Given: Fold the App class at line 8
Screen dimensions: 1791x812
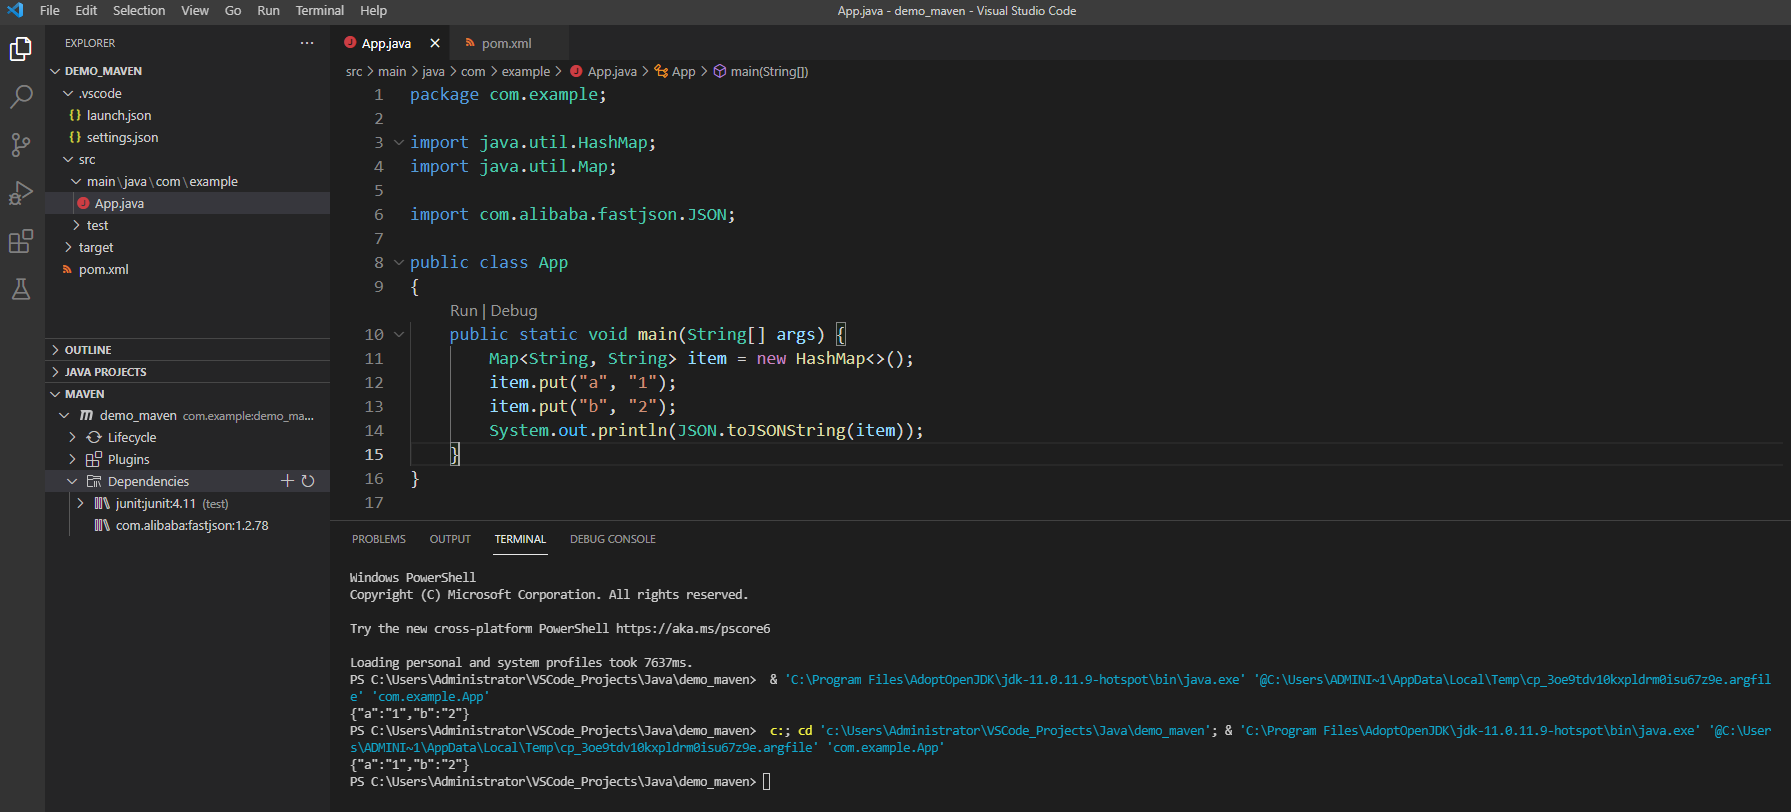Looking at the screenshot, I should click(x=399, y=262).
